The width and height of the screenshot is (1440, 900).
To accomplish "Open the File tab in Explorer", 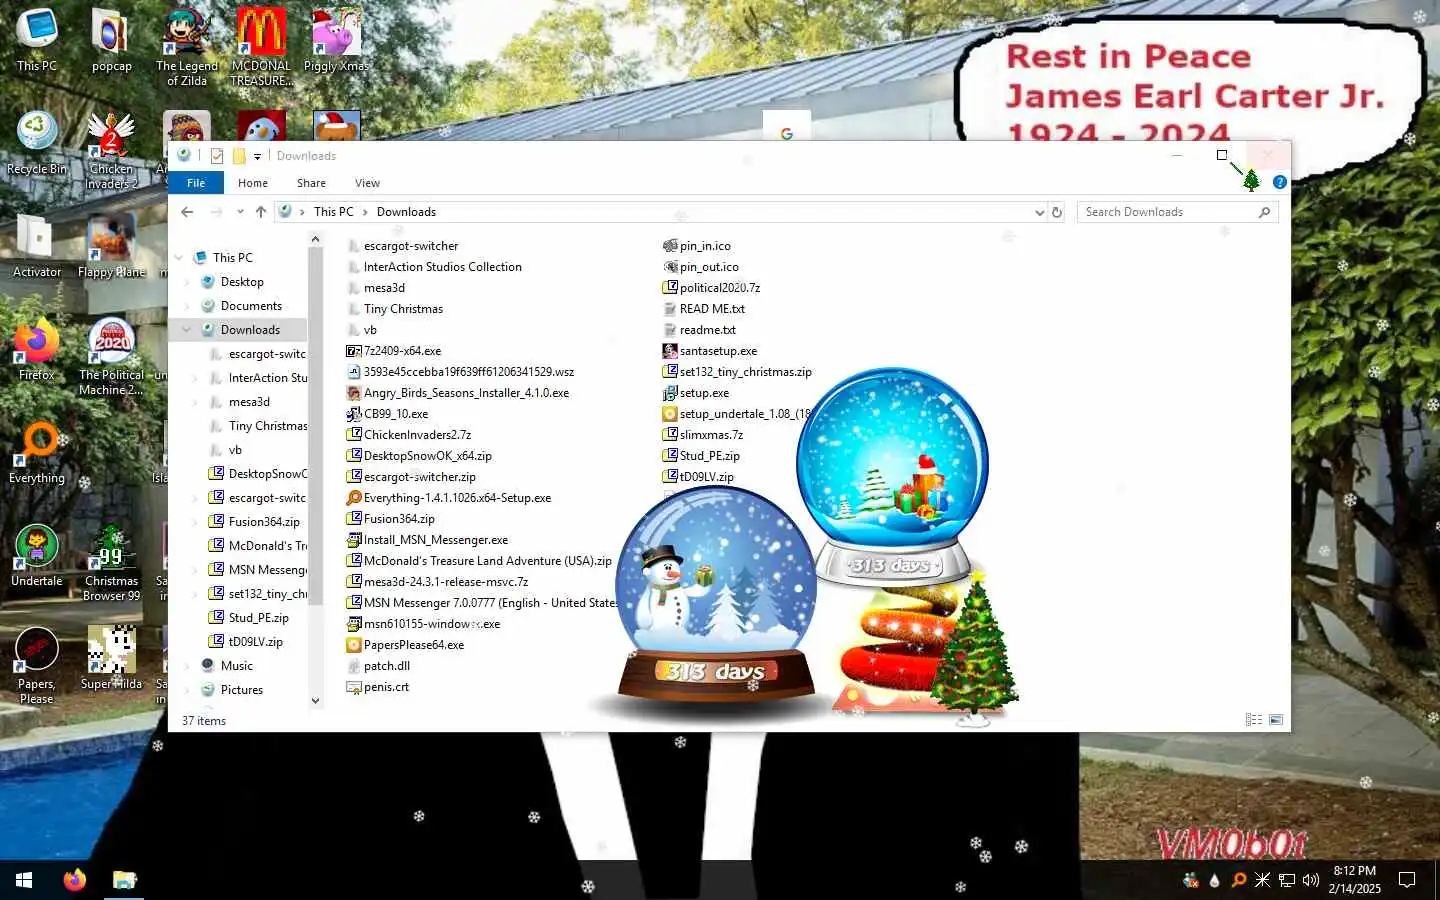I will [x=196, y=183].
